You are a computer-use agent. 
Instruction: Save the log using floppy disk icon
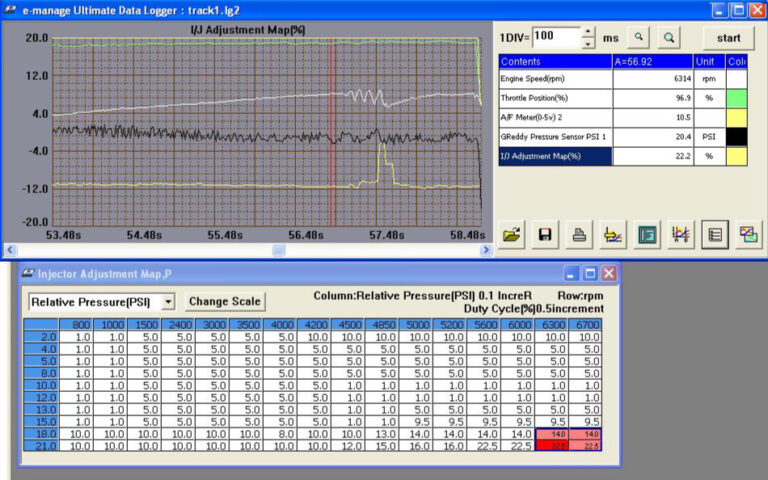click(x=546, y=235)
